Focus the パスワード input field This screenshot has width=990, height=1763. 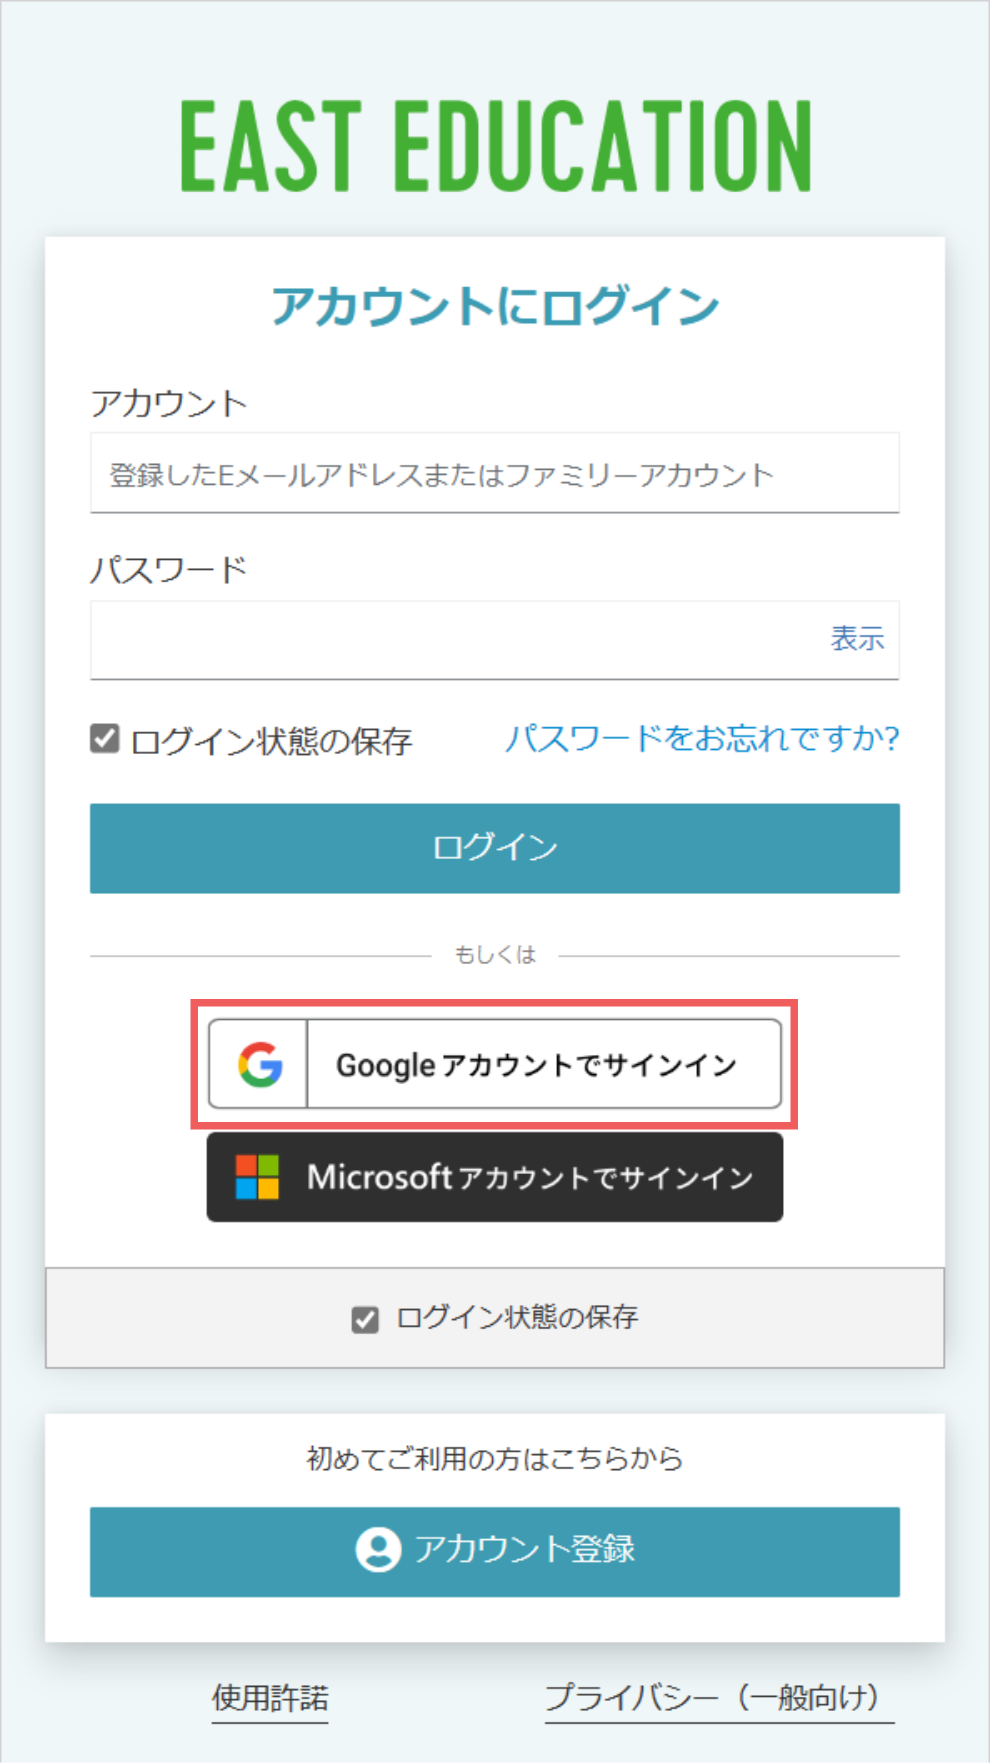(x=495, y=640)
